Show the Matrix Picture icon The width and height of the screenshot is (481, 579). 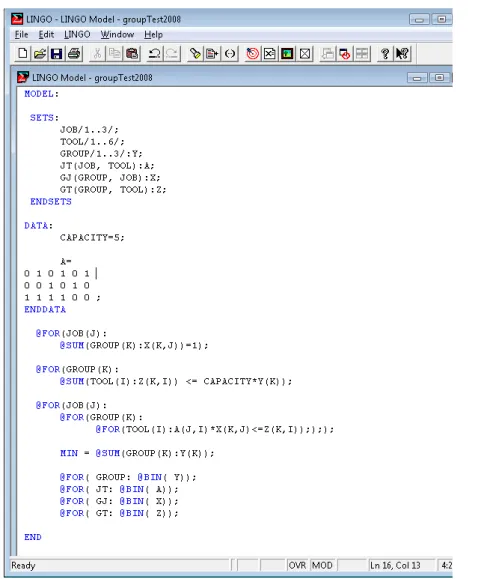click(x=287, y=54)
